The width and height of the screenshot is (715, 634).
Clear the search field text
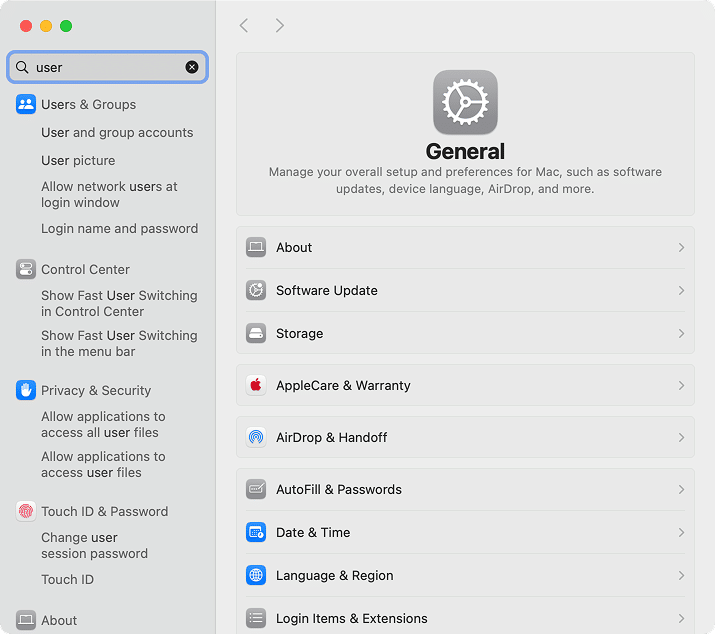(192, 68)
